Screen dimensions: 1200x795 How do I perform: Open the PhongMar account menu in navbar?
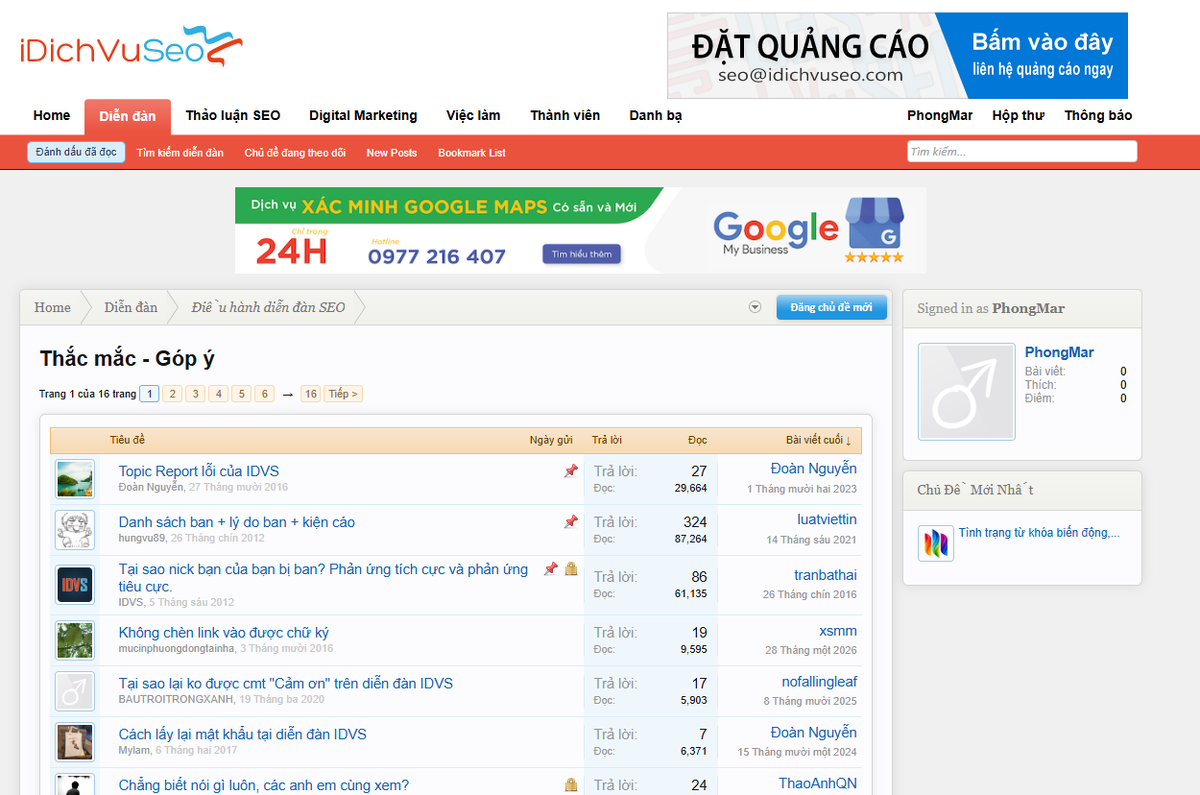tap(939, 116)
